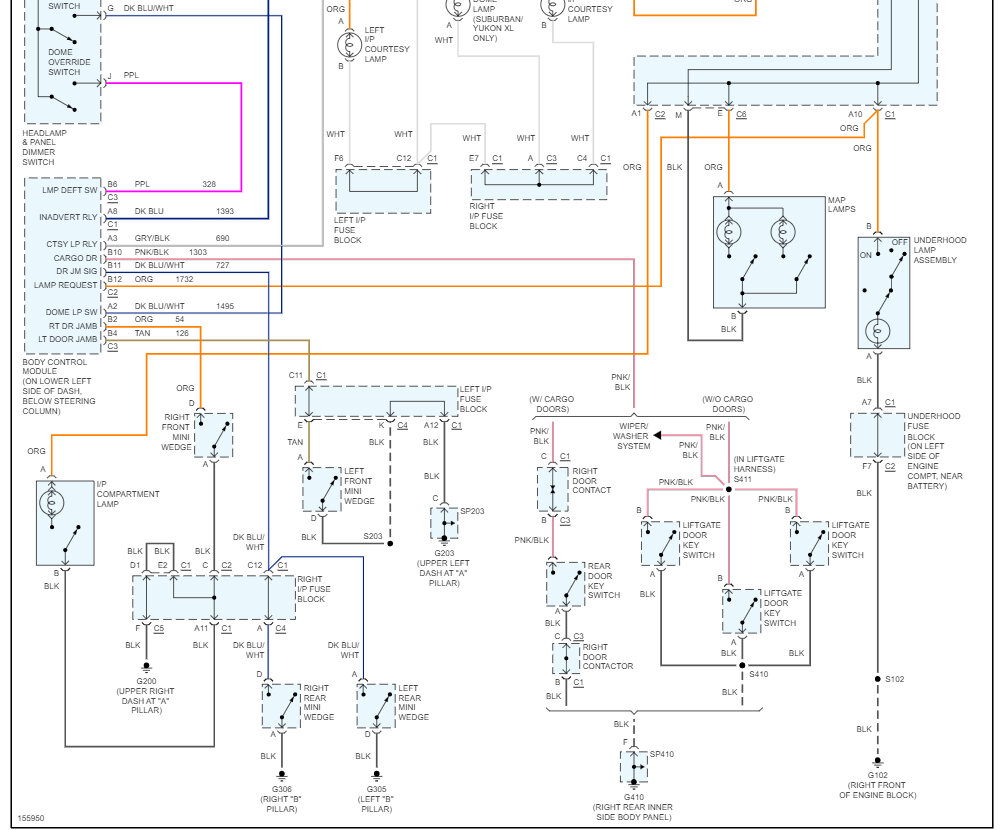Select the RIGHT FRONT MINI WEDGE label
1008x830 pixels.
pos(176,432)
